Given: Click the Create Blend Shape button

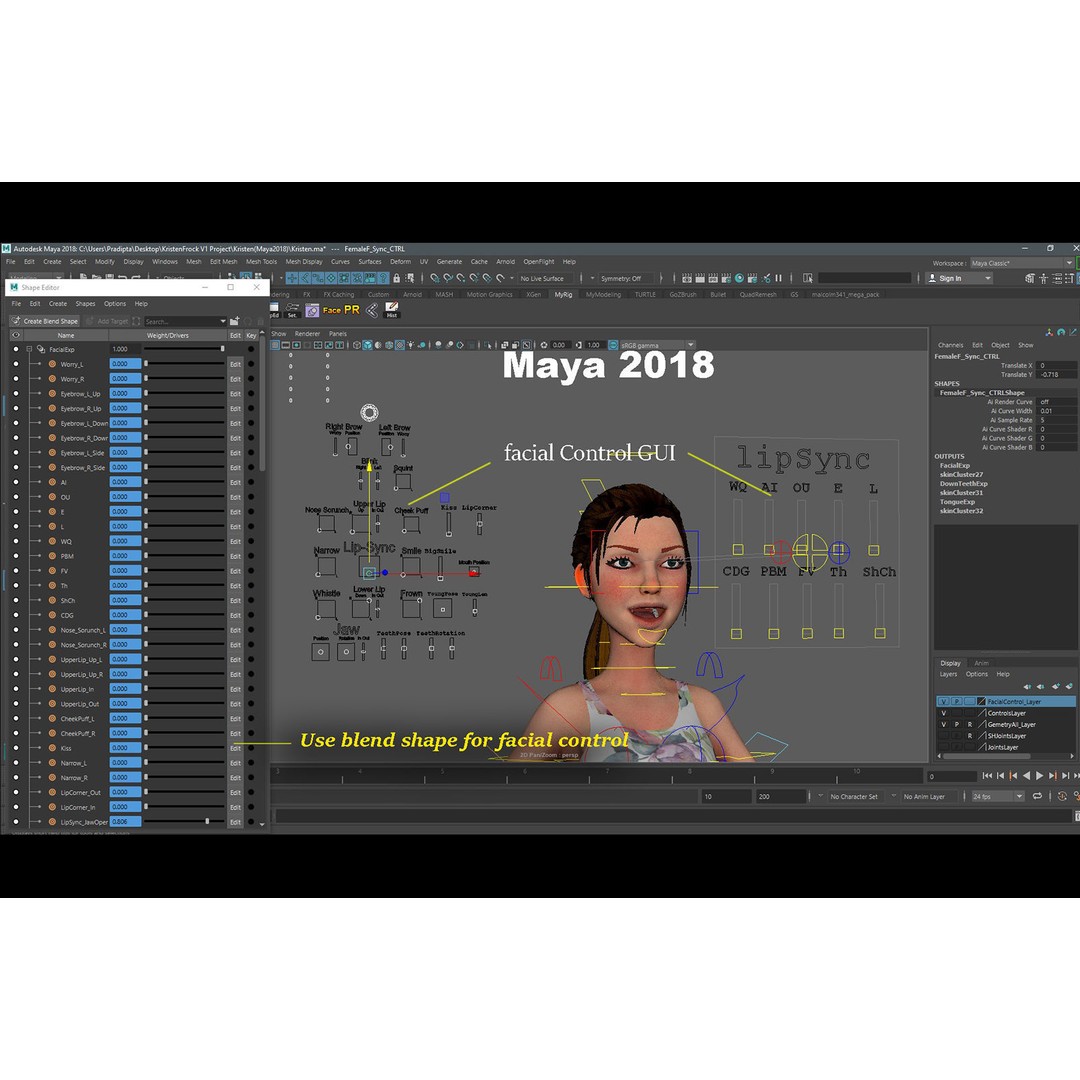Looking at the screenshot, I should [x=45, y=321].
